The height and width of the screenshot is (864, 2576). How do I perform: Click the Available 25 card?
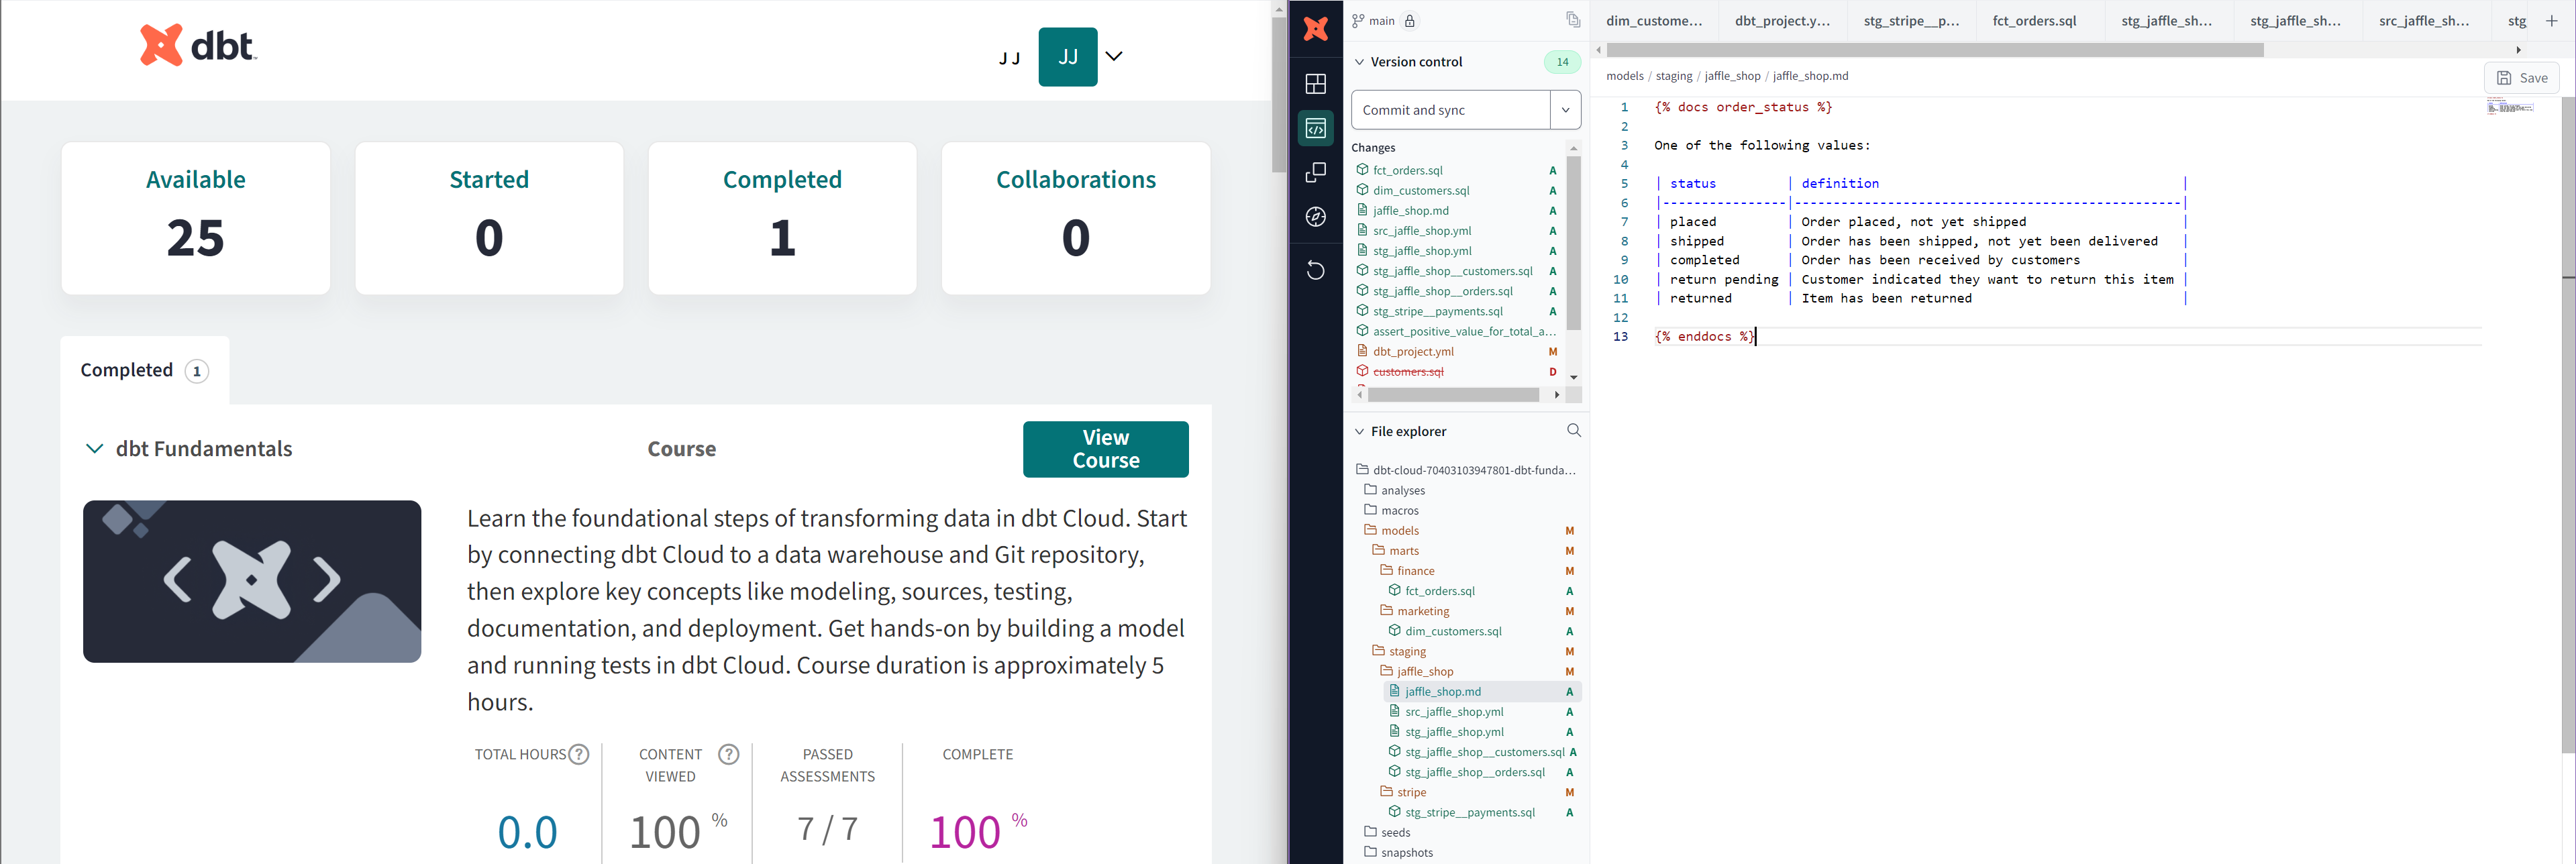pos(196,218)
